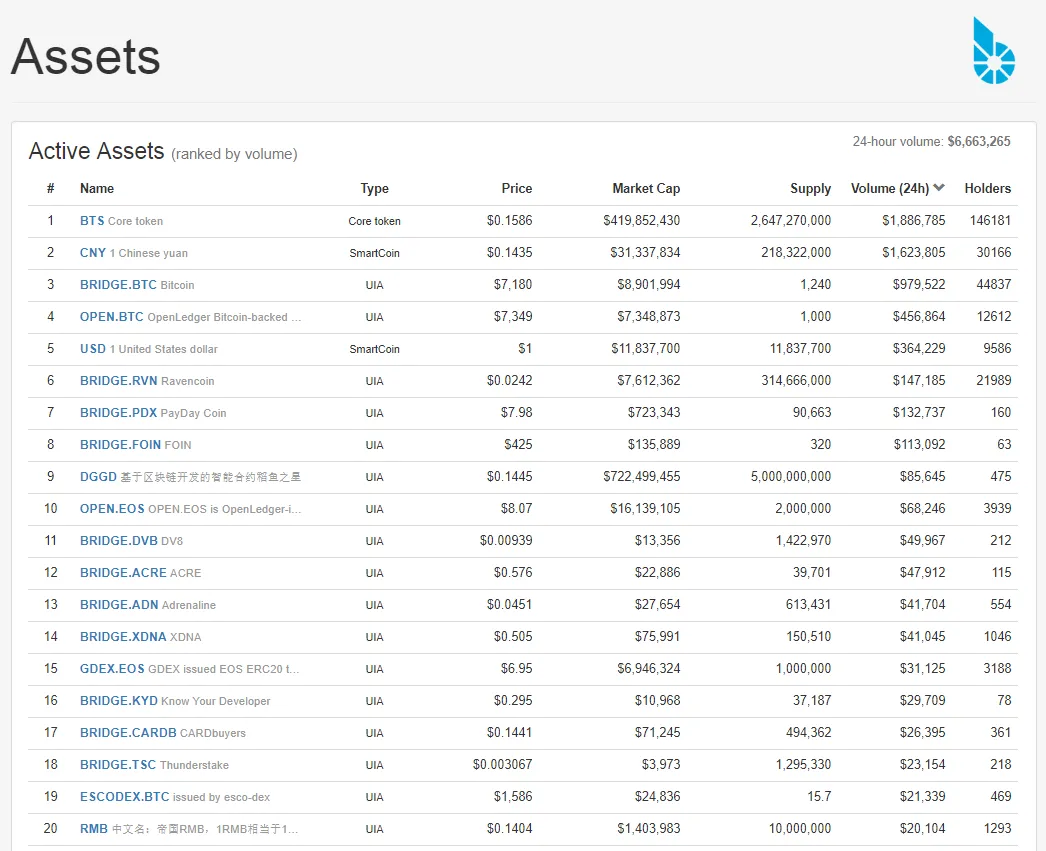Click BRIDGE.BTC market cap $8,901,994
The width and height of the screenshot is (1046, 851).
pos(648,285)
